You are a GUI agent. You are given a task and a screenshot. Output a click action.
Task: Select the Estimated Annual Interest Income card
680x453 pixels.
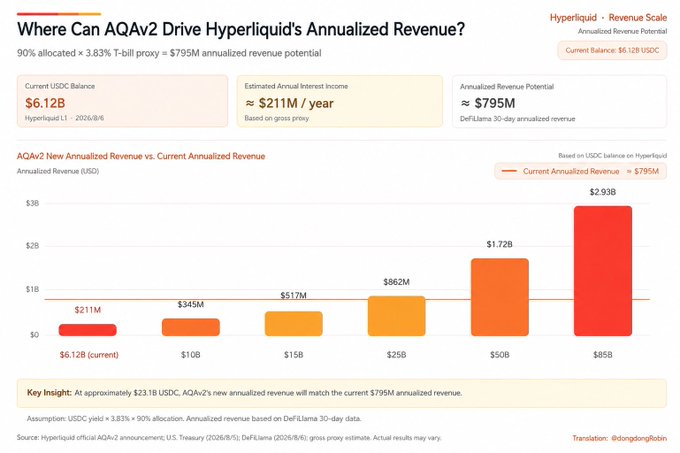click(x=340, y=101)
